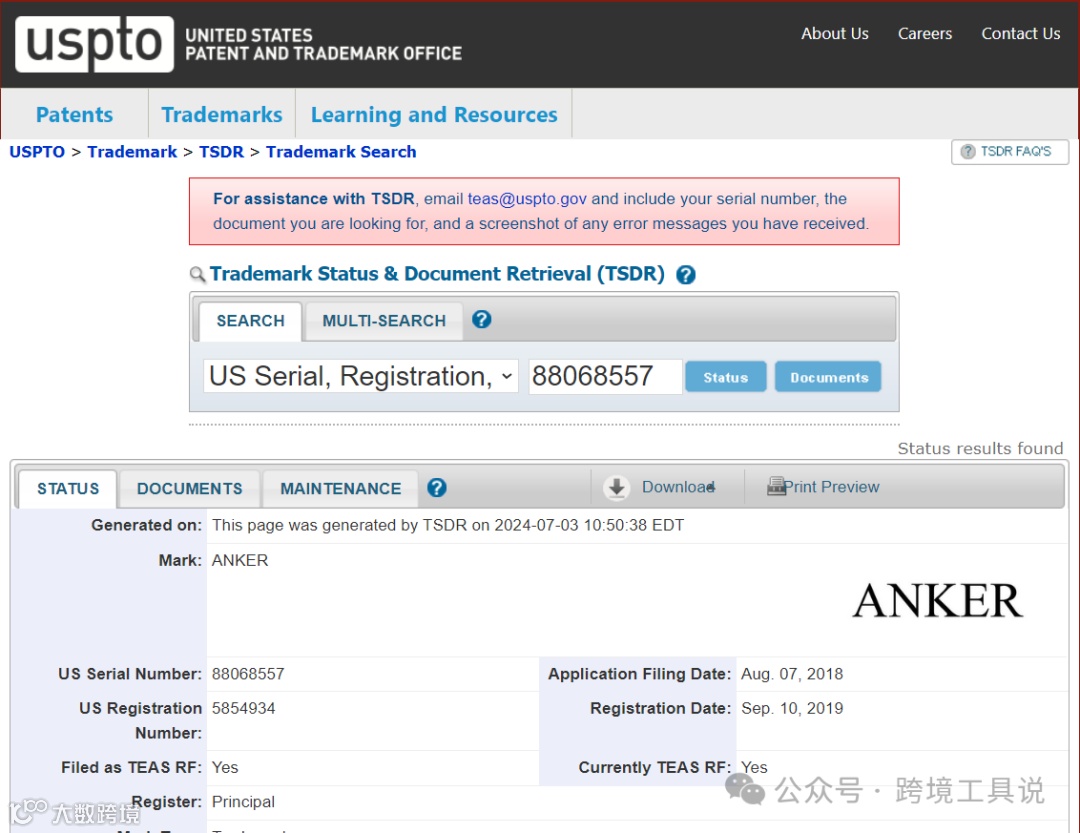Open the Careers link
1080x833 pixels.
(x=925, y=34)
